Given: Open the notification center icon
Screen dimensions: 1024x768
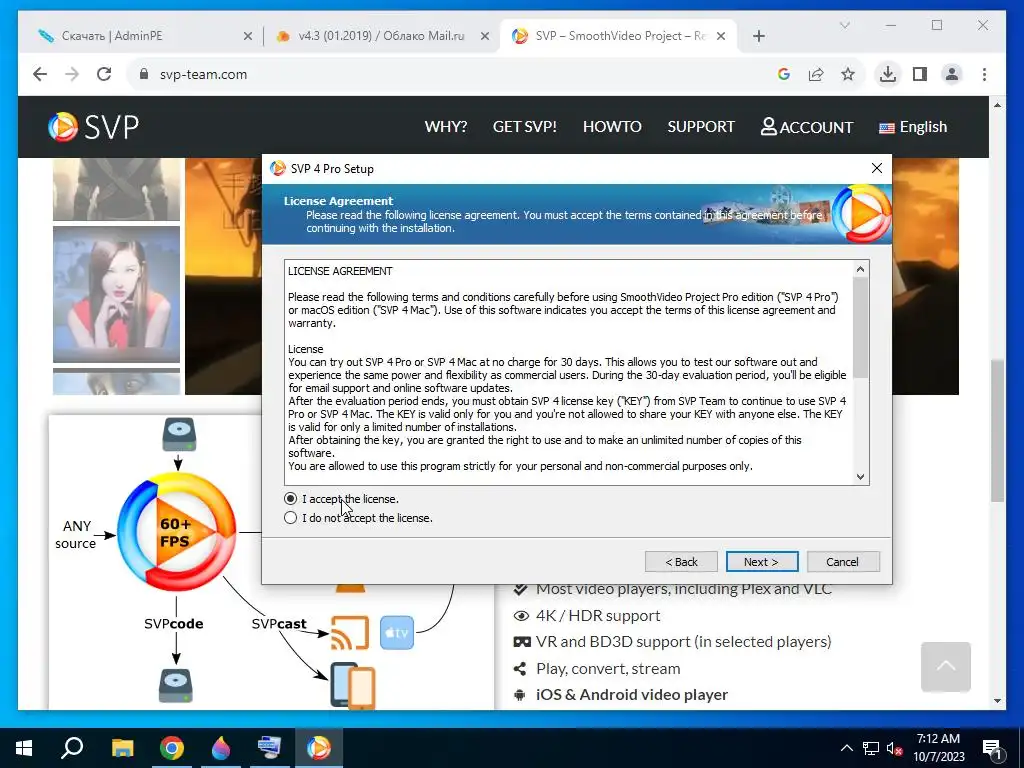Looking at the screenshot, I should (992, 748).
